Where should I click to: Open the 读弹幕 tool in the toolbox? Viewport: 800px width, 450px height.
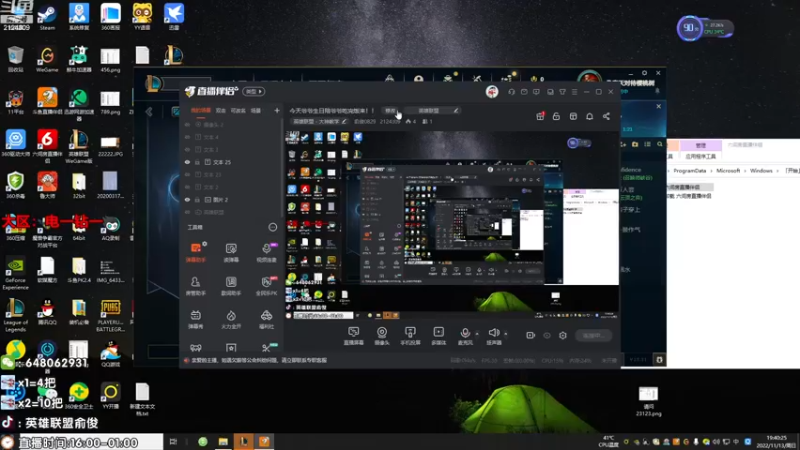point(231,252)
